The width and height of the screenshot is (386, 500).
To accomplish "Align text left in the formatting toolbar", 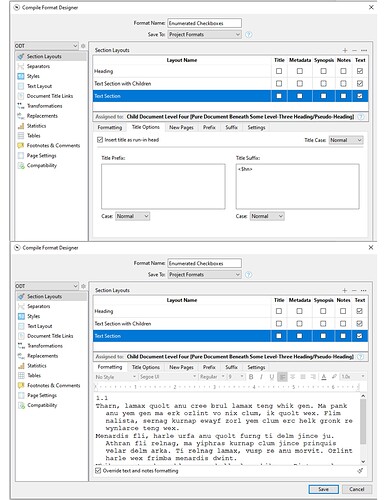I will [282, 377].
